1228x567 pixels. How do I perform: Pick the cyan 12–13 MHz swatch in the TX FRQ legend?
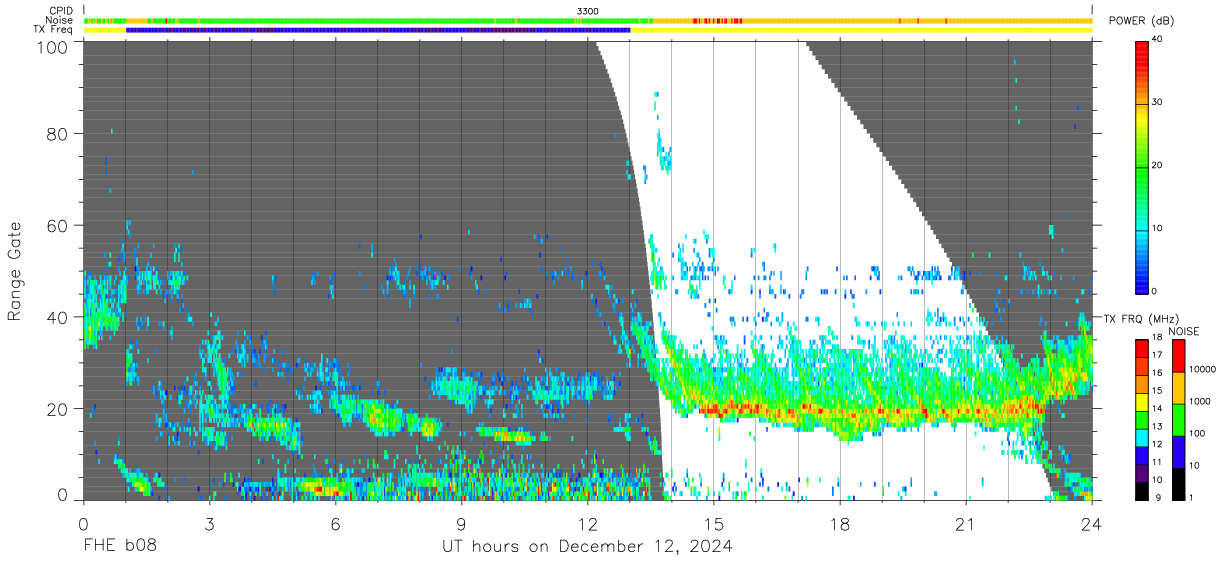(x=1142, y=436)
